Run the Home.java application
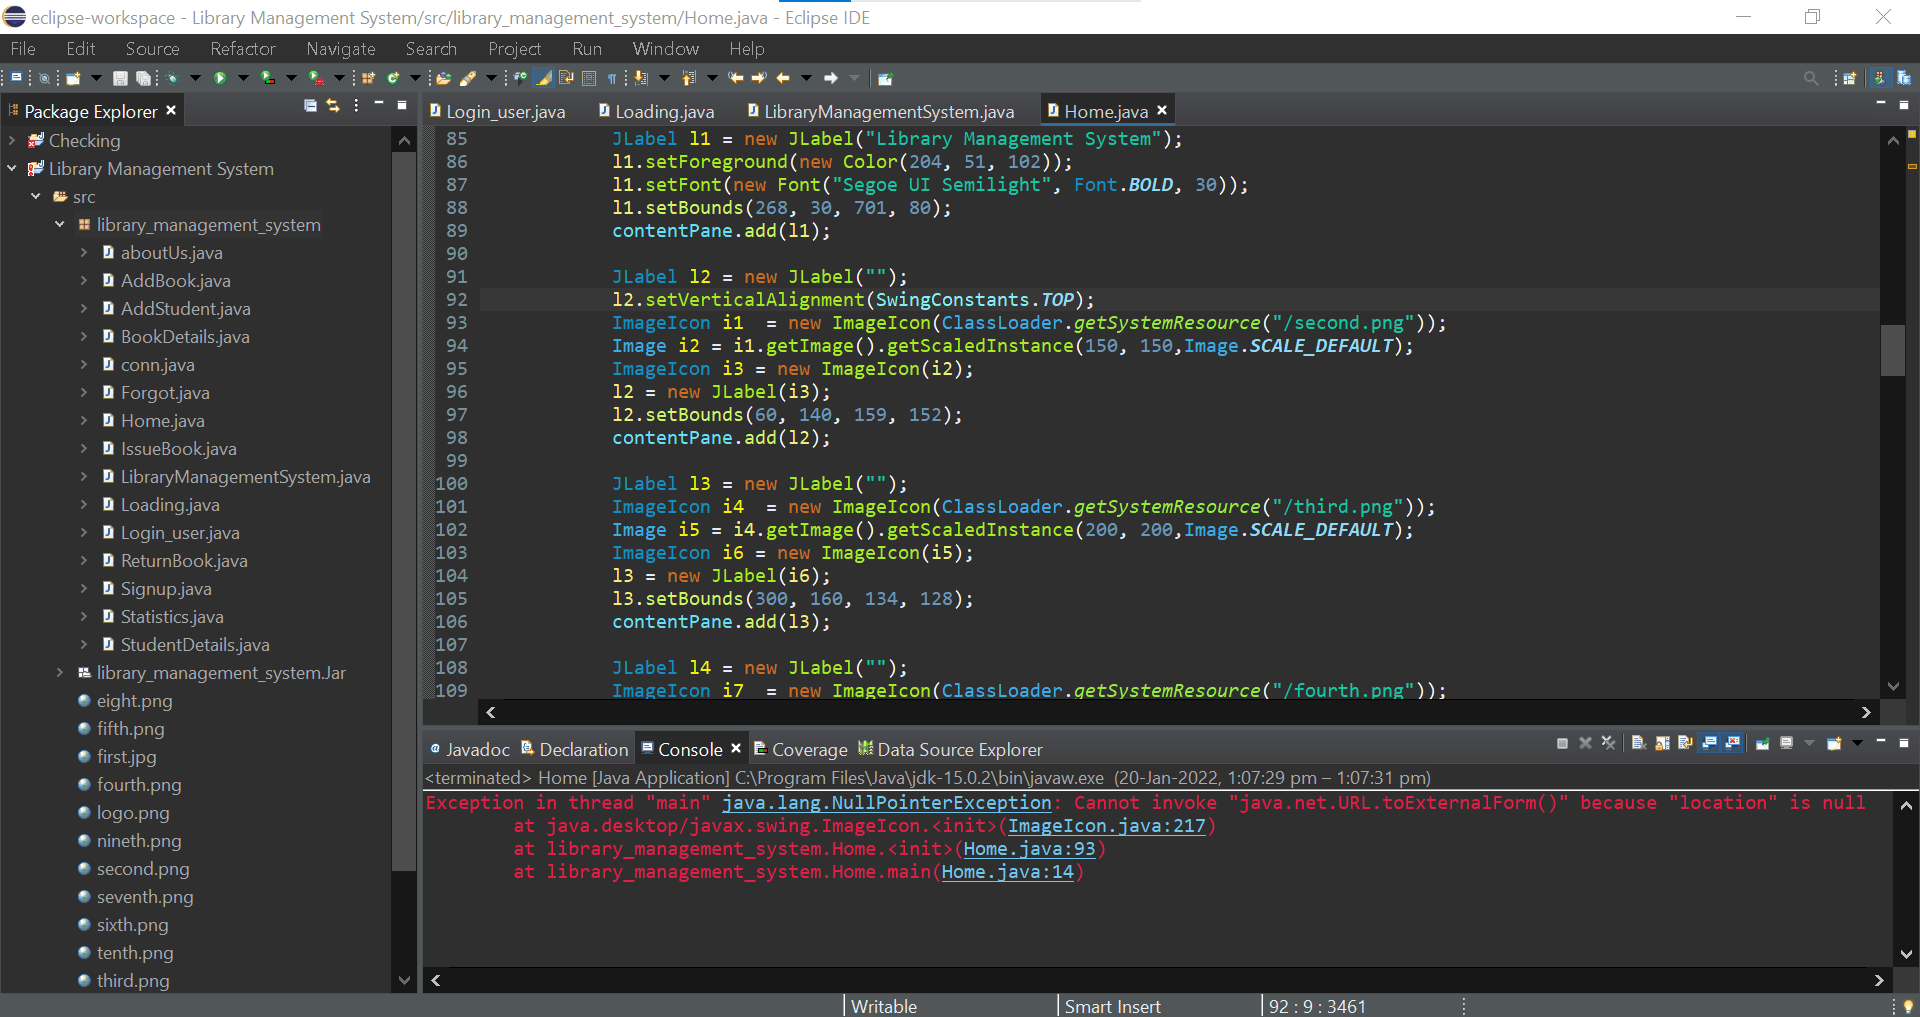Viewport: 1920px width, 1017px height. point(220,78)
